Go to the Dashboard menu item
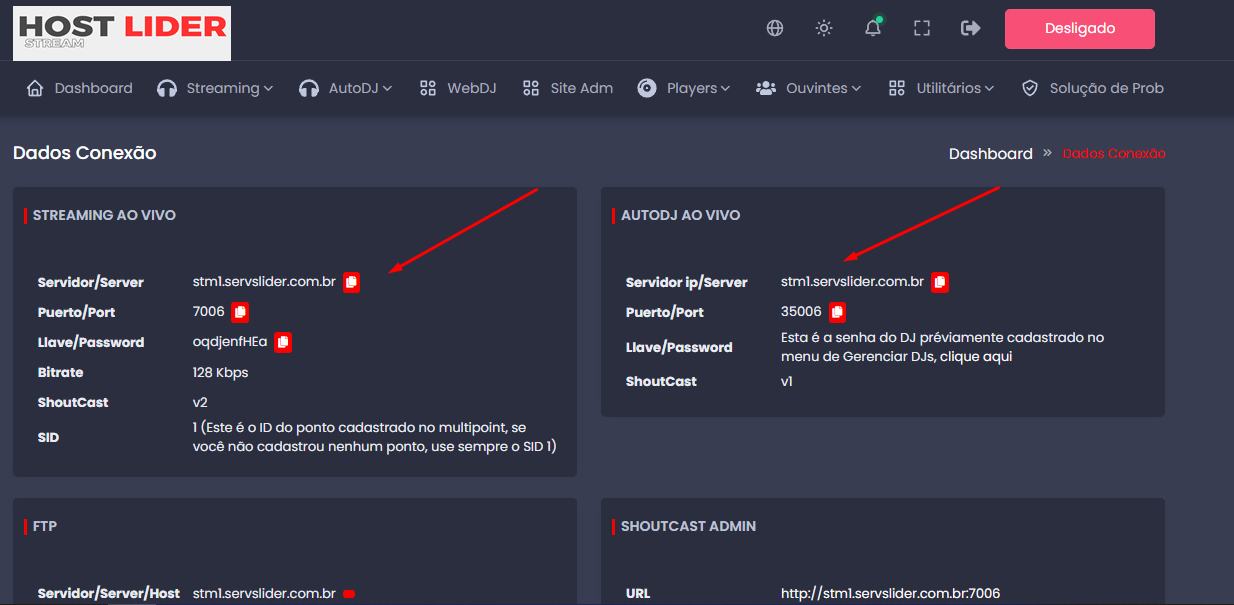 79,88
